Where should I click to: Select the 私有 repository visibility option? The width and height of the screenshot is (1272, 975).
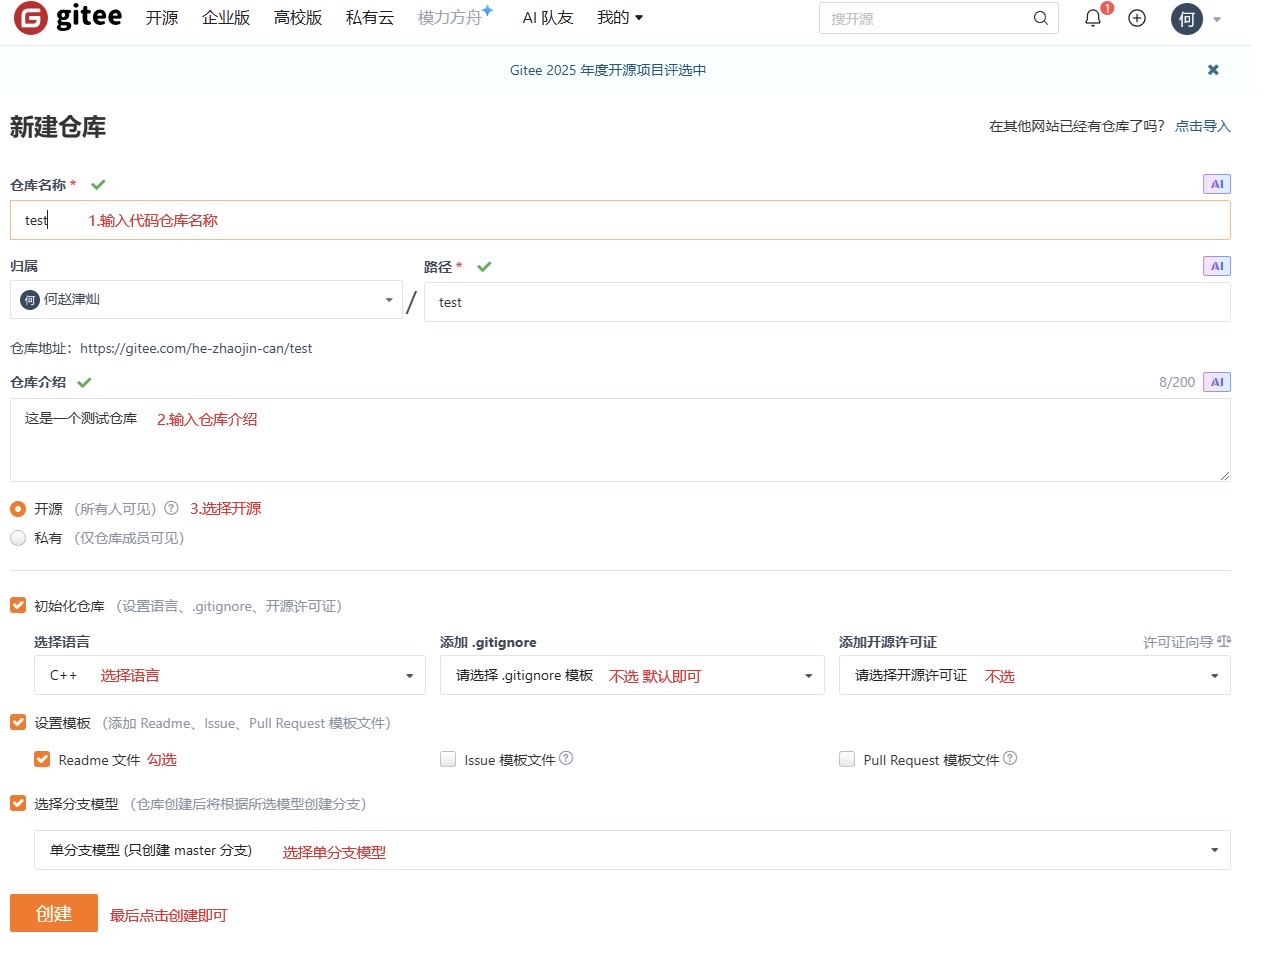coord(17,538)
